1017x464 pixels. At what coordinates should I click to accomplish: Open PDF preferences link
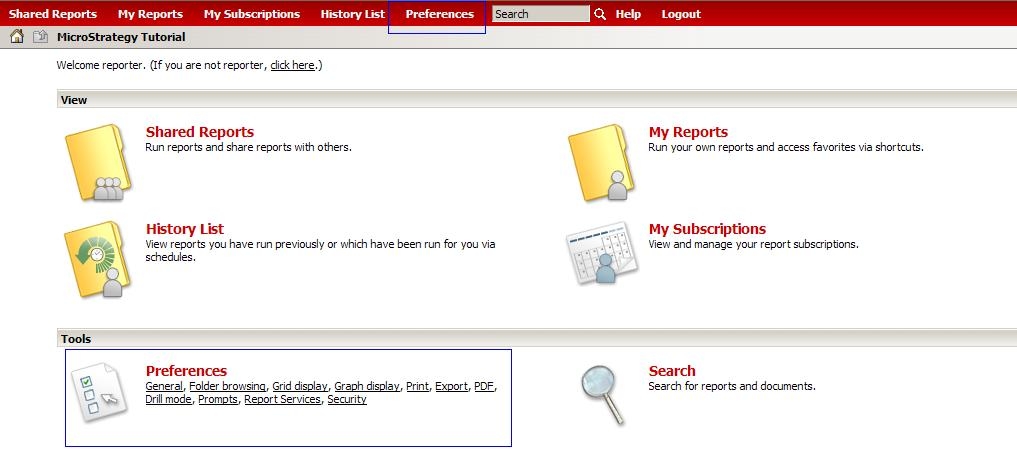(484, 386)
